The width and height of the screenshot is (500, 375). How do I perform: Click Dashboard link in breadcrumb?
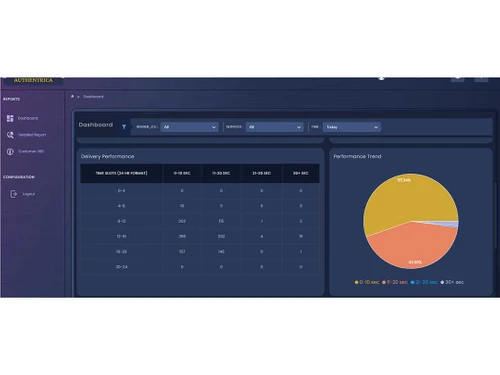coord(93,97)
